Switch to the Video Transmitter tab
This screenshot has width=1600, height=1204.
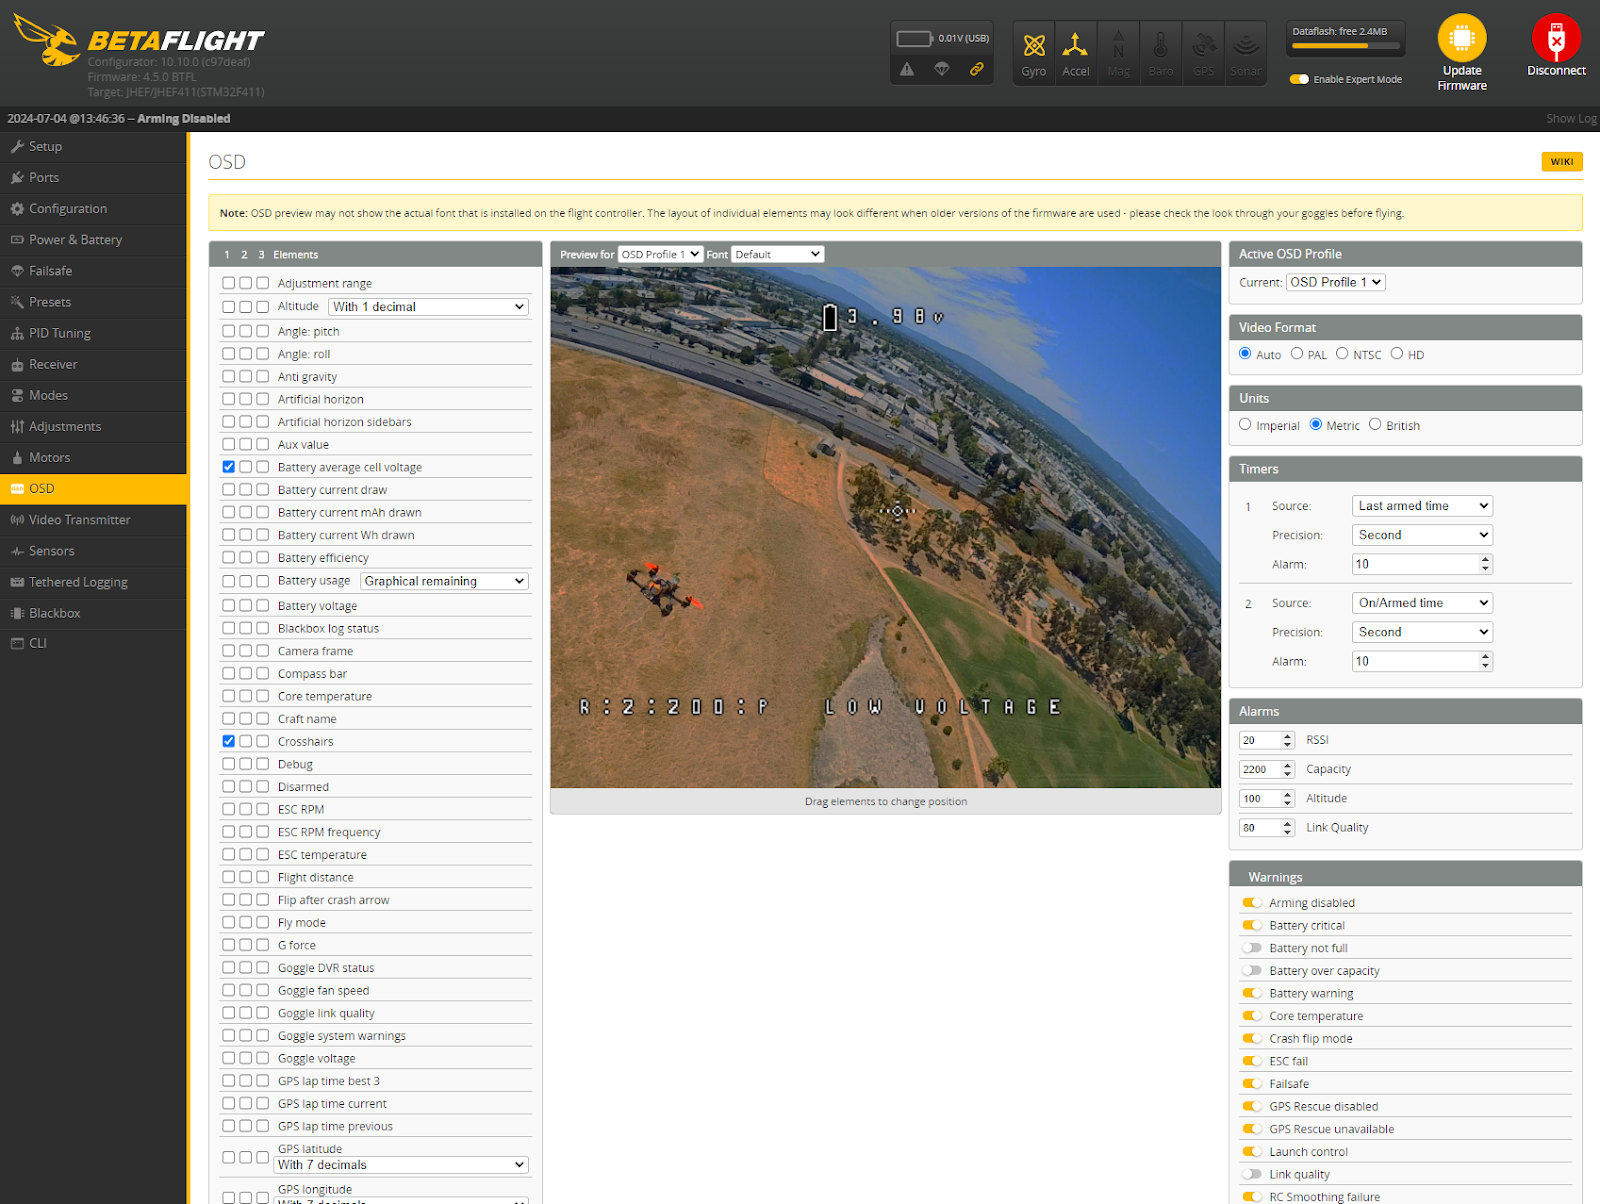[x=80, y=520]
